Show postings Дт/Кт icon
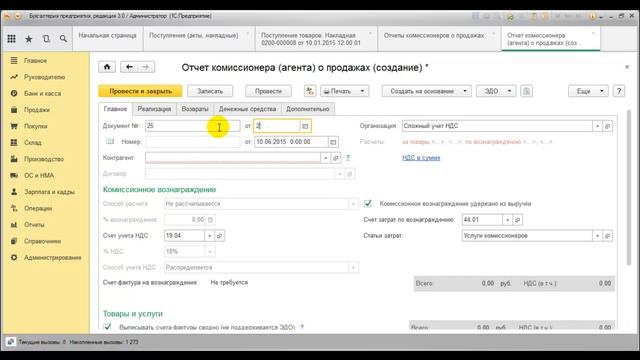The height and width of the screenshot is (360, 640). (310, 91)
